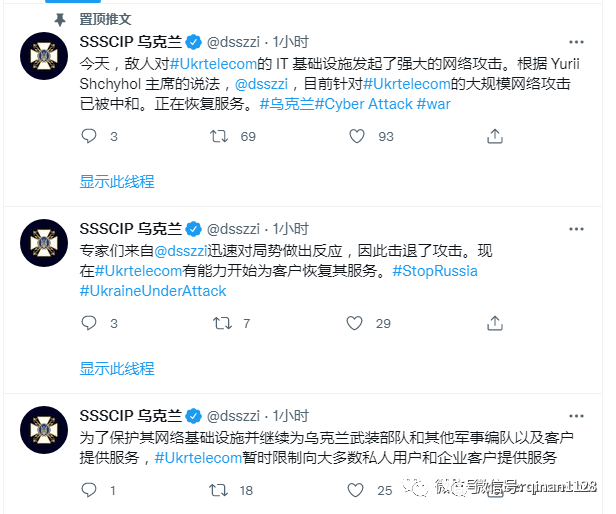Viewport: 616px width, 514px height.
Task: Like the second tweet with 29 likes
Action: click(x=354, y=323)
